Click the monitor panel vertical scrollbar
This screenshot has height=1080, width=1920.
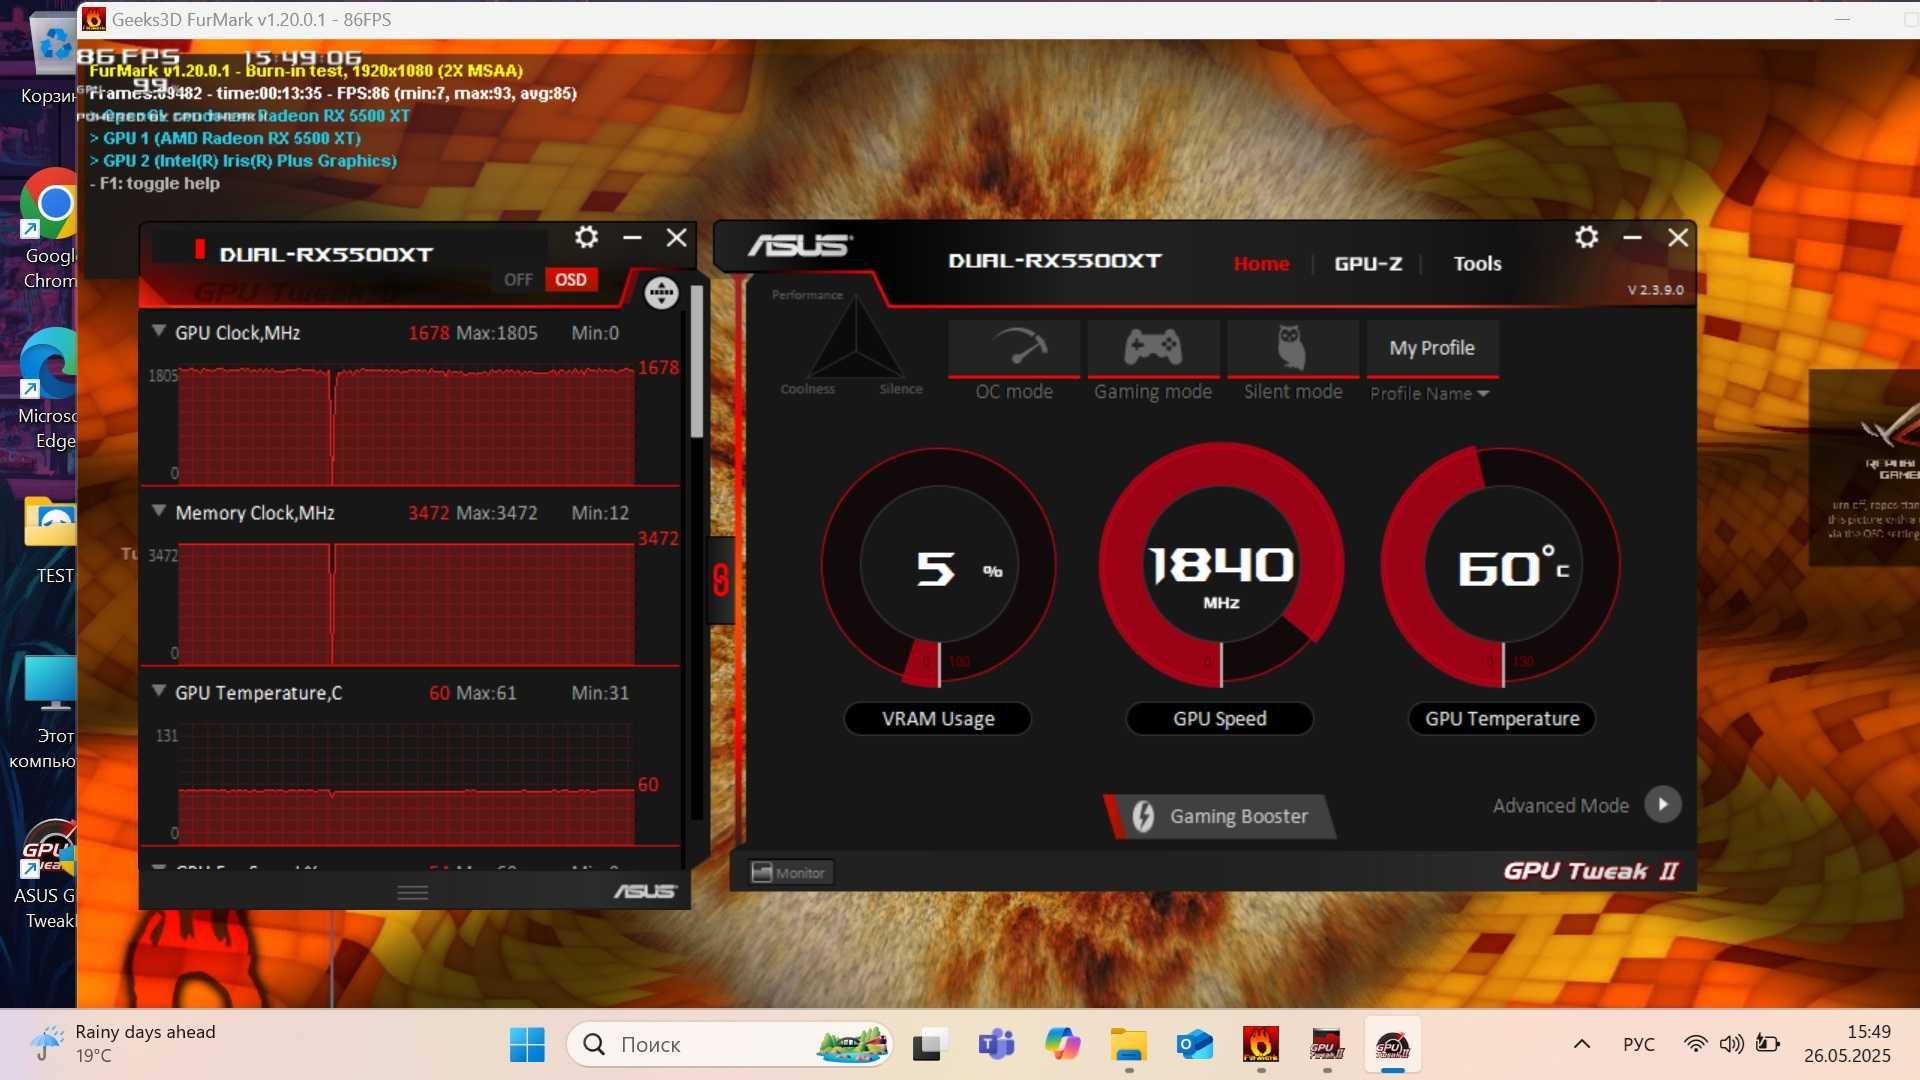[x=697, y=362]
